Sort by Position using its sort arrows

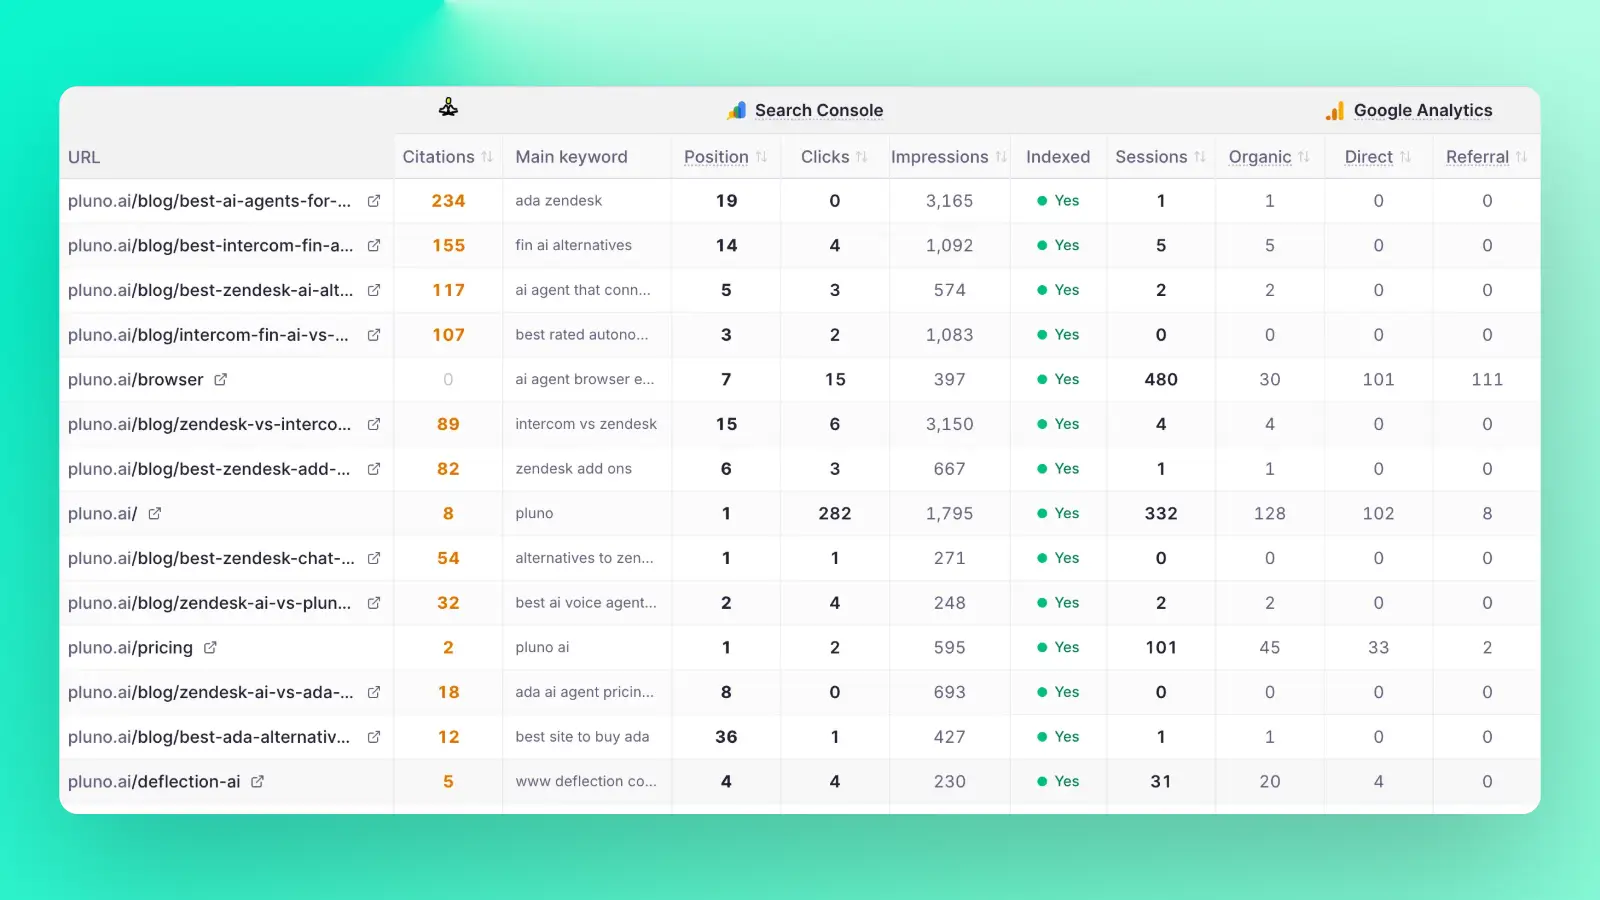point(761,157)
